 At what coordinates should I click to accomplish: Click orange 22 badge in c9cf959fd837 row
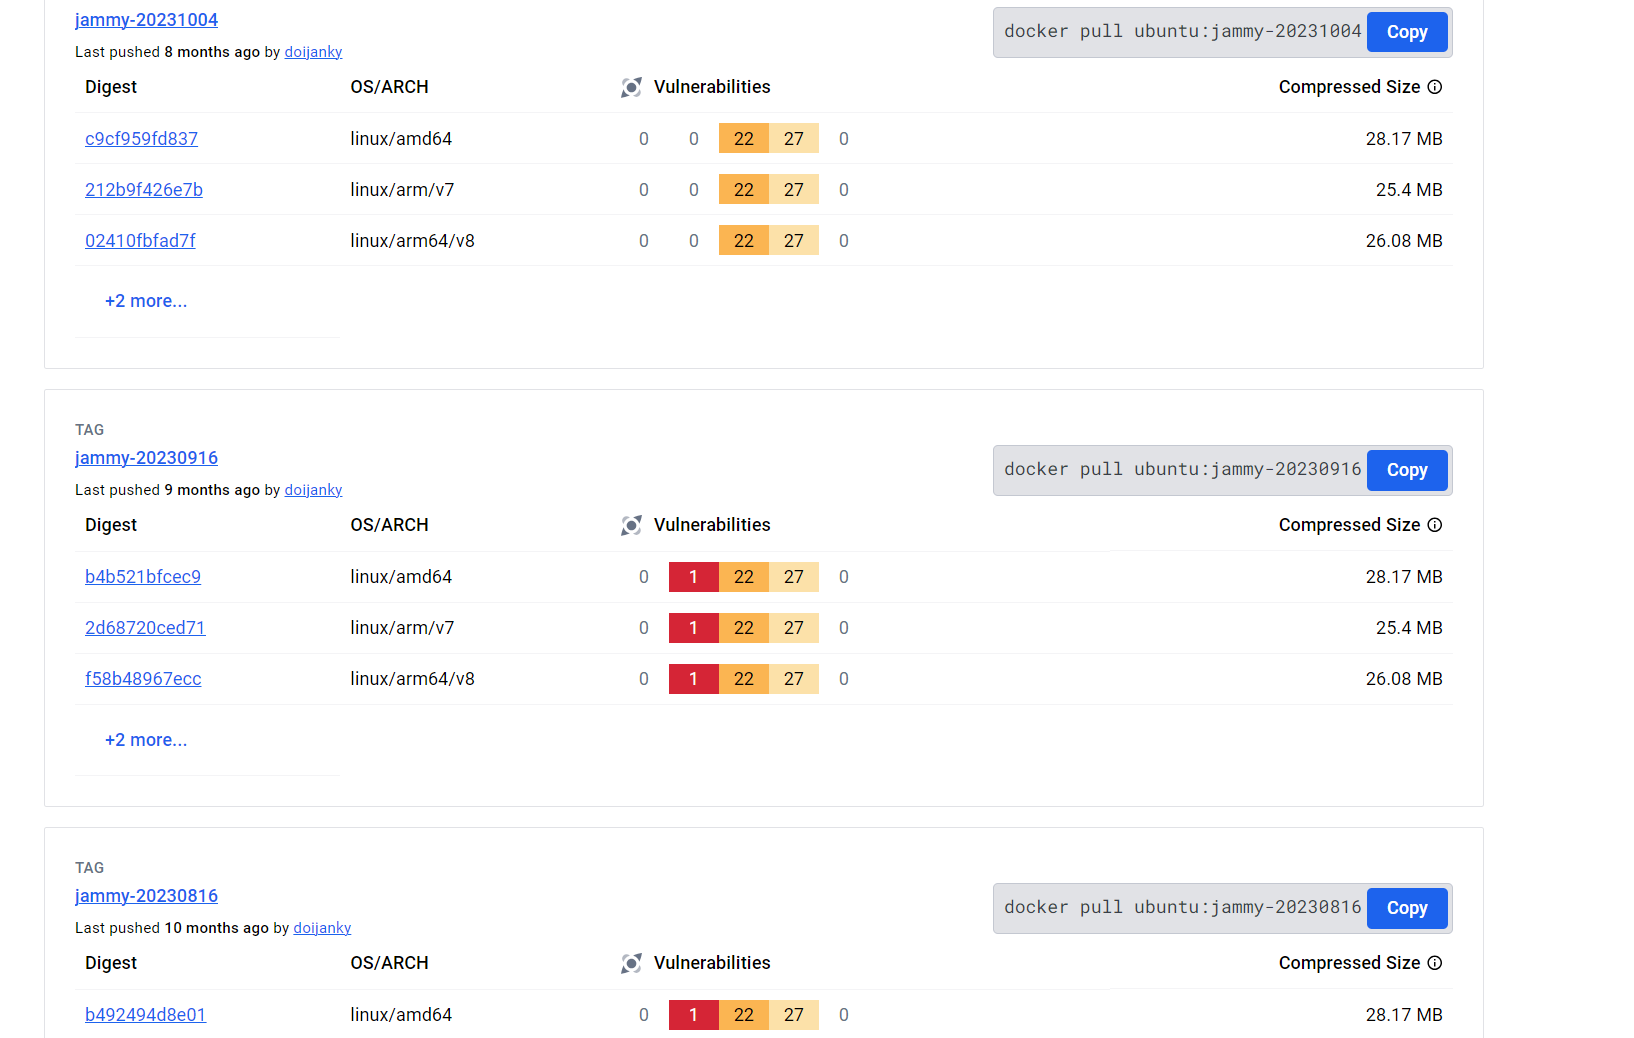pyautogui.click(x=744, y=139)
